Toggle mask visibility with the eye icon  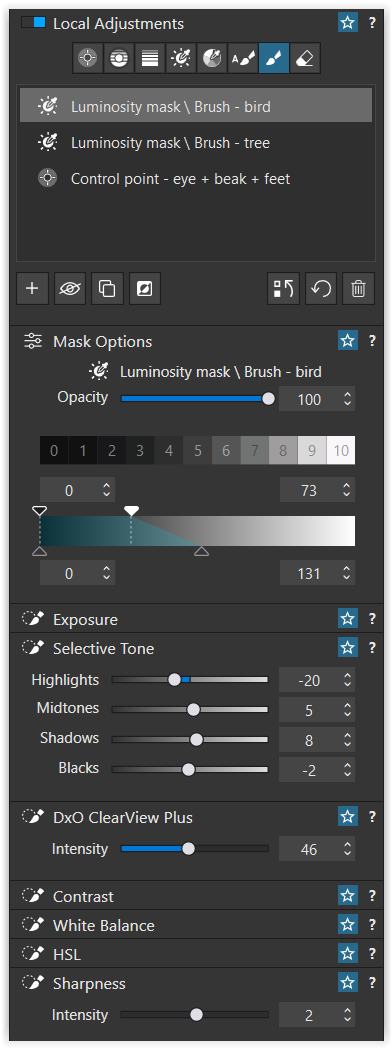point(70,288)
